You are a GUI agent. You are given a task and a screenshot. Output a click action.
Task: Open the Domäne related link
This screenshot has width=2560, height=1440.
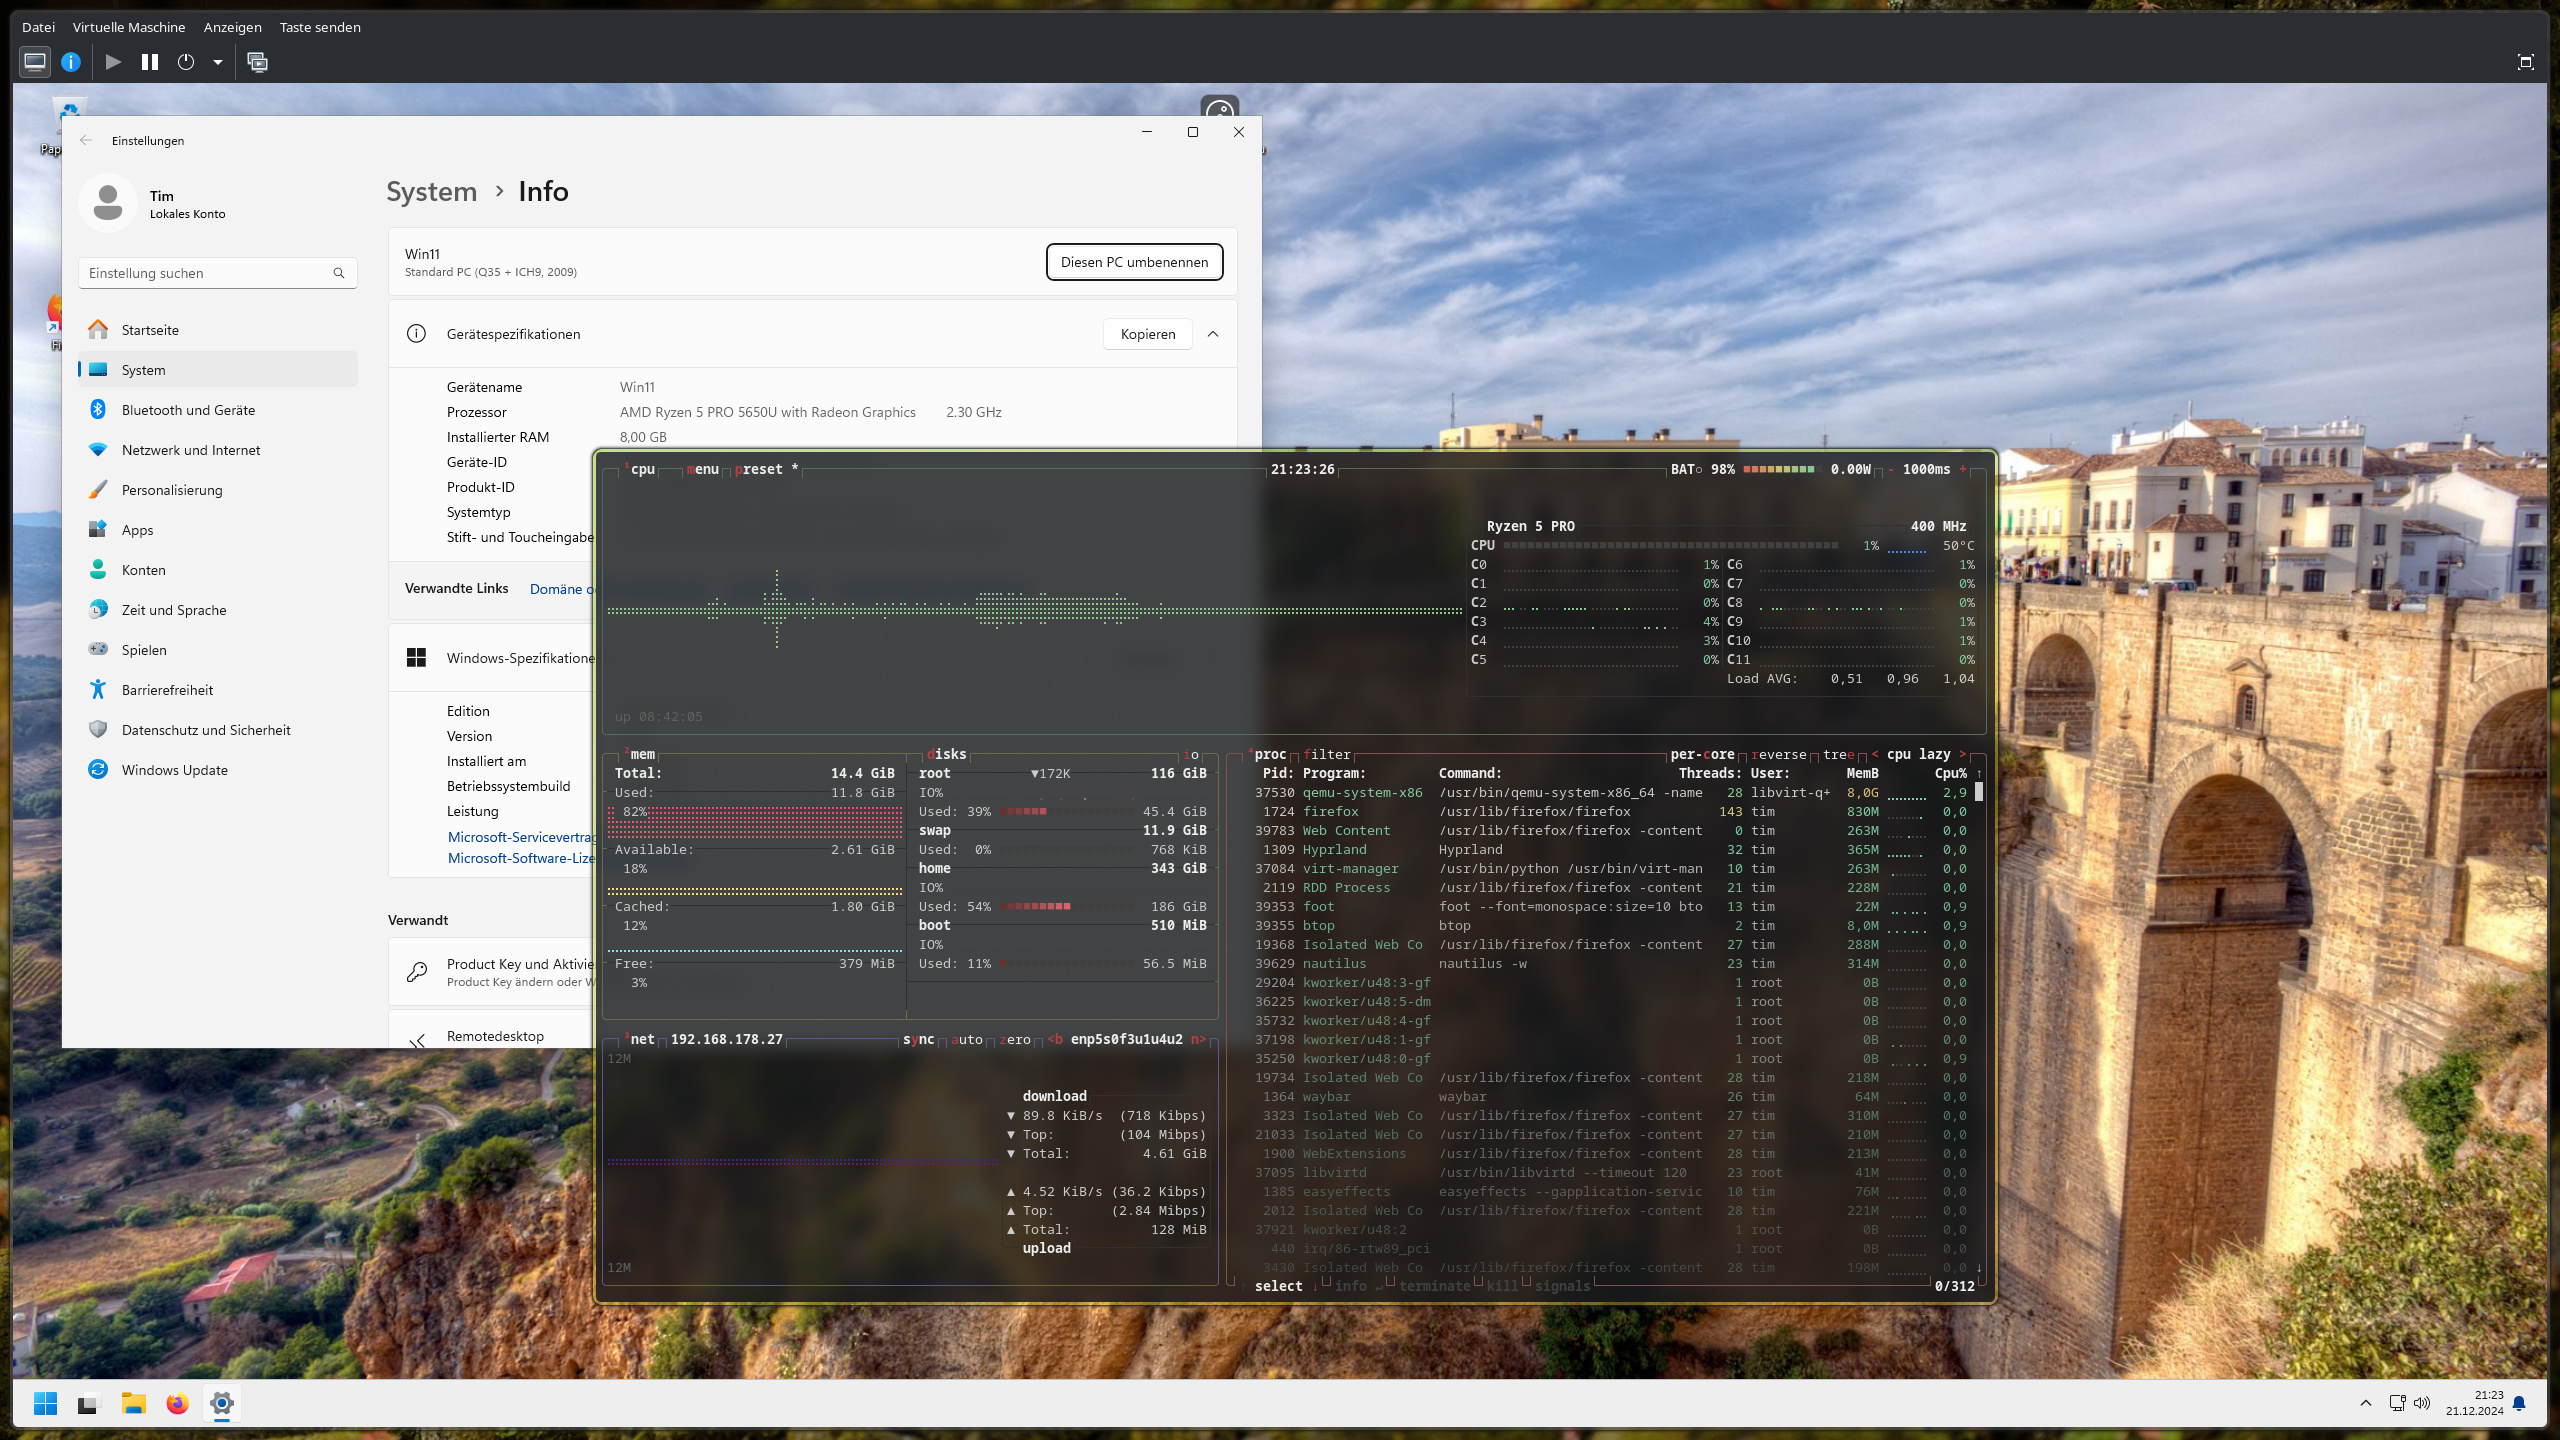tap(561, 589)
